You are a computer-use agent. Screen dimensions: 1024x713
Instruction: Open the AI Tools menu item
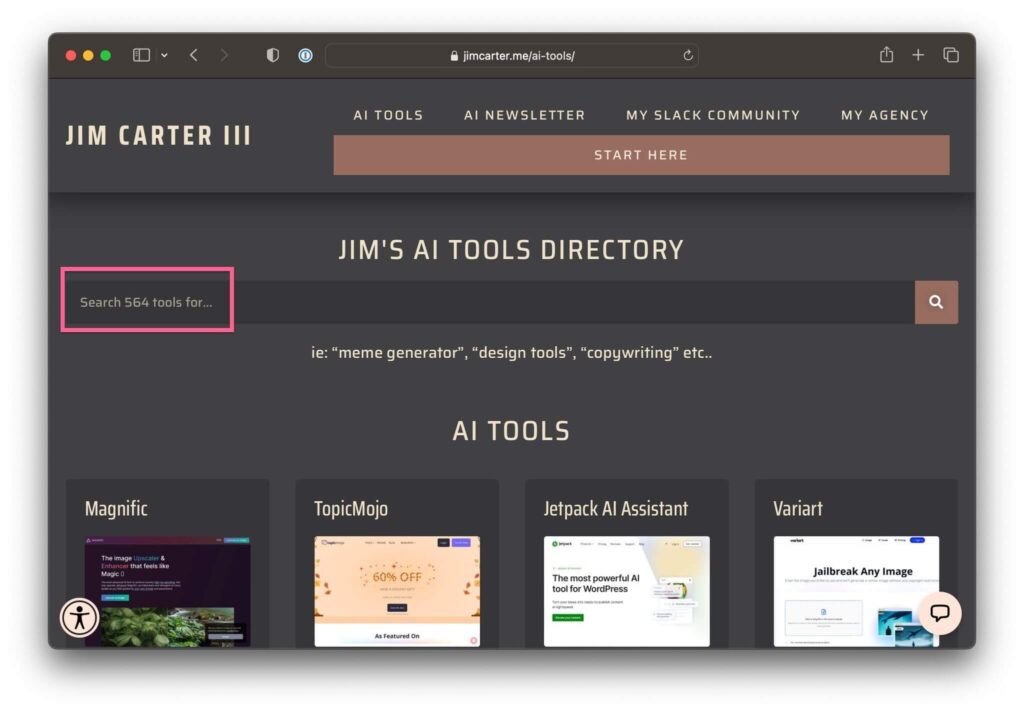click(388, 115)
